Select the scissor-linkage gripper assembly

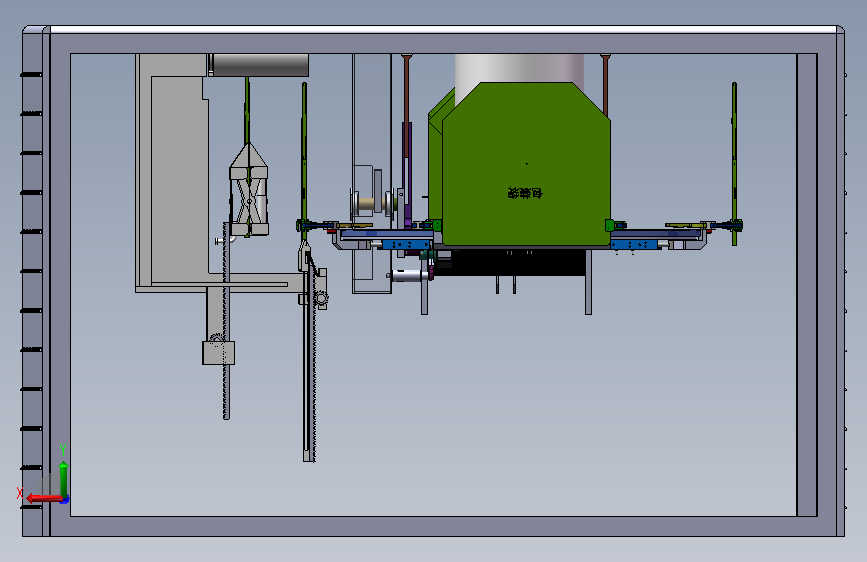(x=249, y=190)
